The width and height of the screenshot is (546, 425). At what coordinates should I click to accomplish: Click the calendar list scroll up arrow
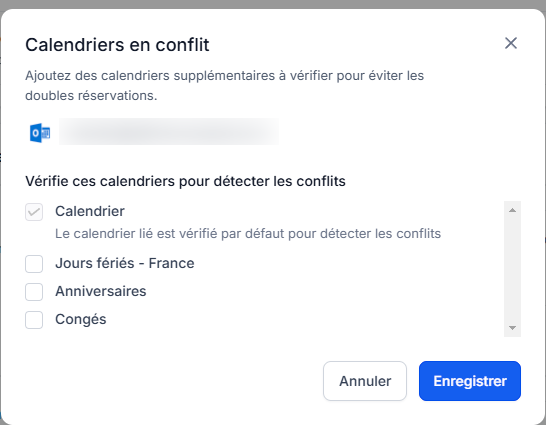point(512,210)
